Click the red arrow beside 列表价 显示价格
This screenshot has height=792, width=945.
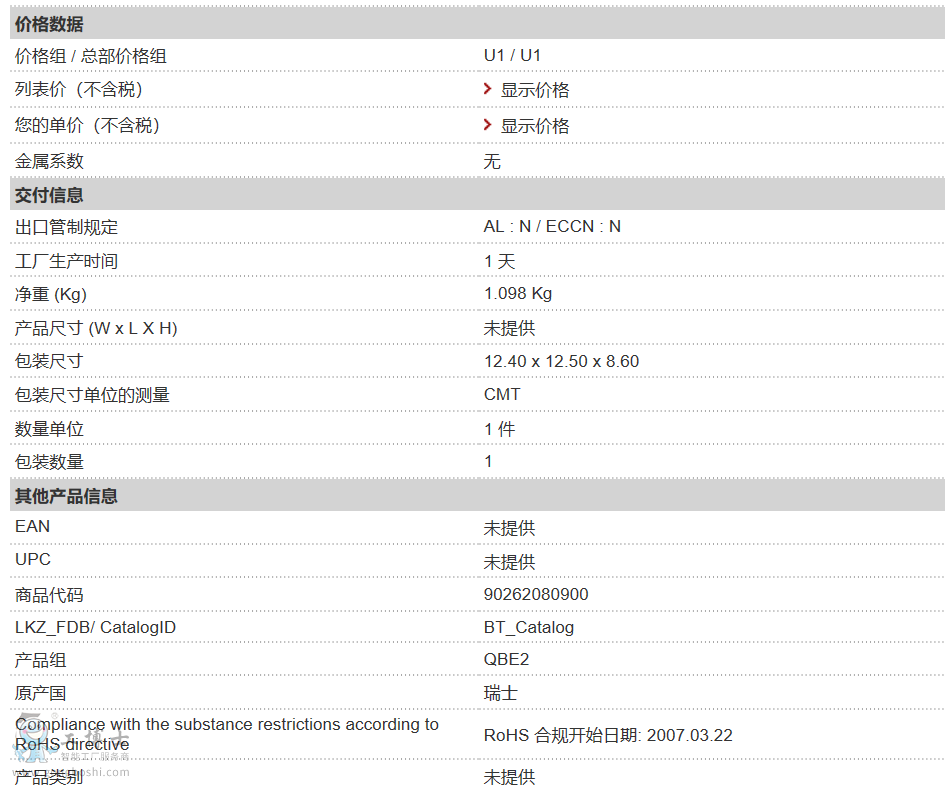pyautogui.click(x=487, y=90)
